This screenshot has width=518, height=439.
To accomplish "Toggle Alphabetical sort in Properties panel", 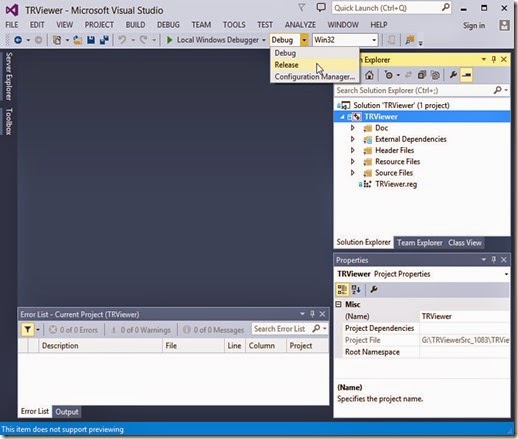I will point(356,289).
